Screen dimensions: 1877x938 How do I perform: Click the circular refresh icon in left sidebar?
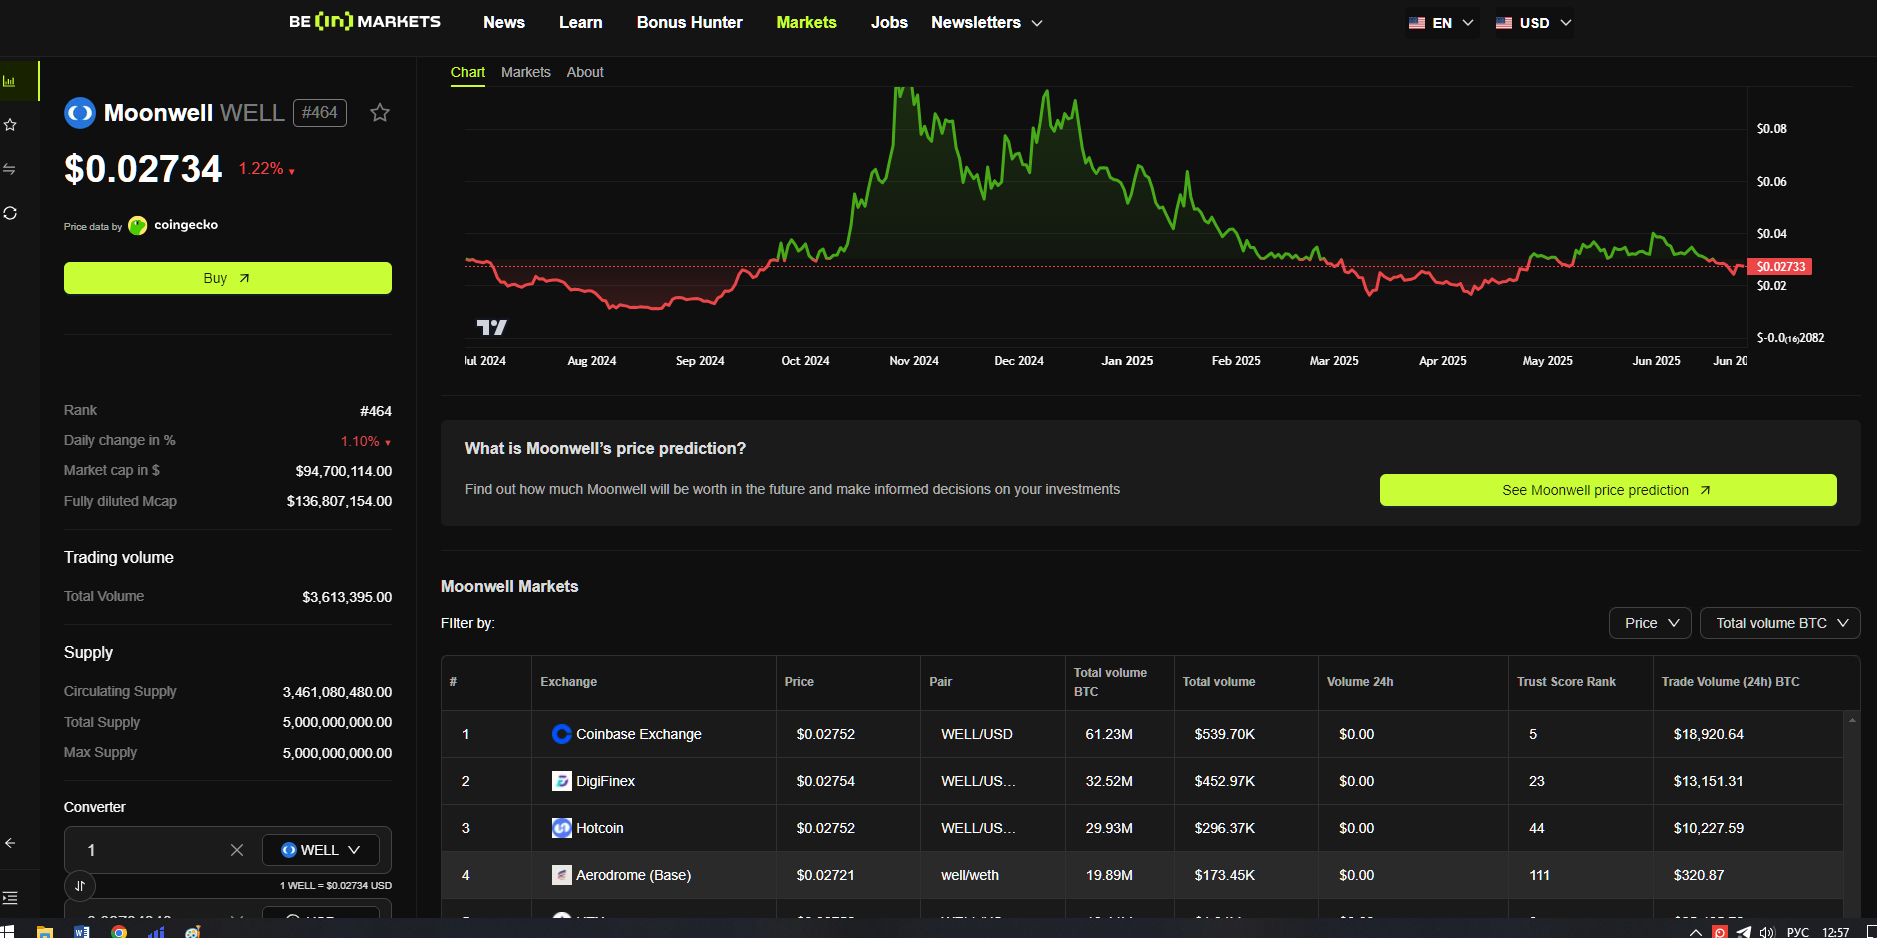(10, 213)
